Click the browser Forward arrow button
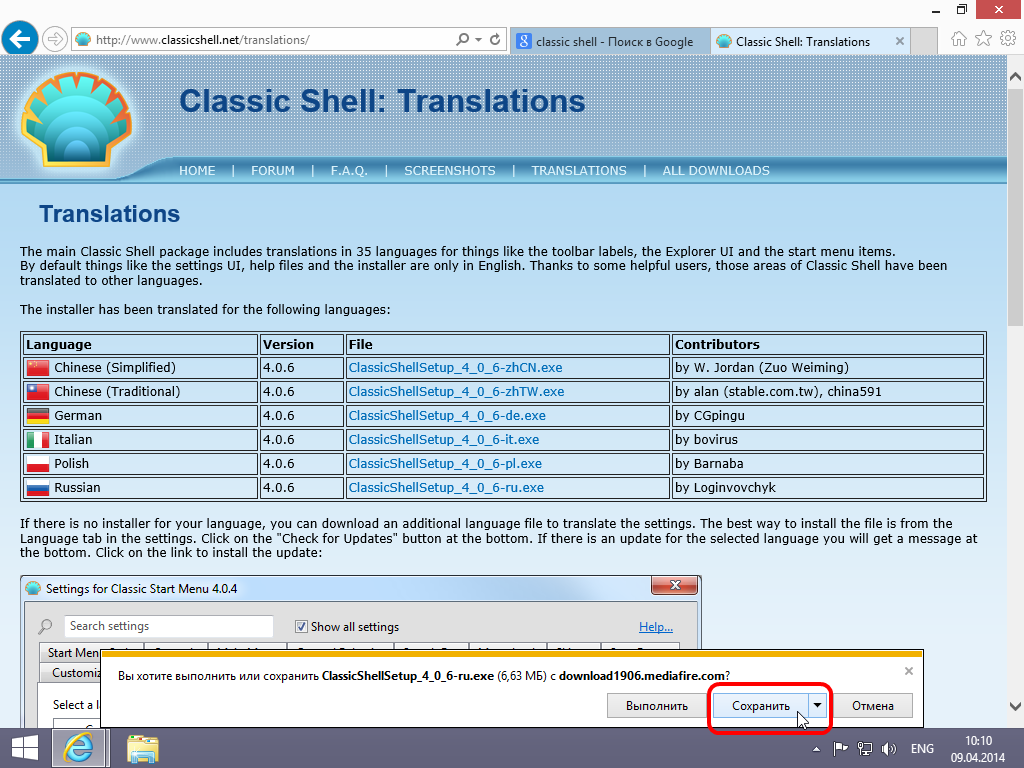Screen dimensions: 1024x768 pyautogui.click(x=55, y=39)
